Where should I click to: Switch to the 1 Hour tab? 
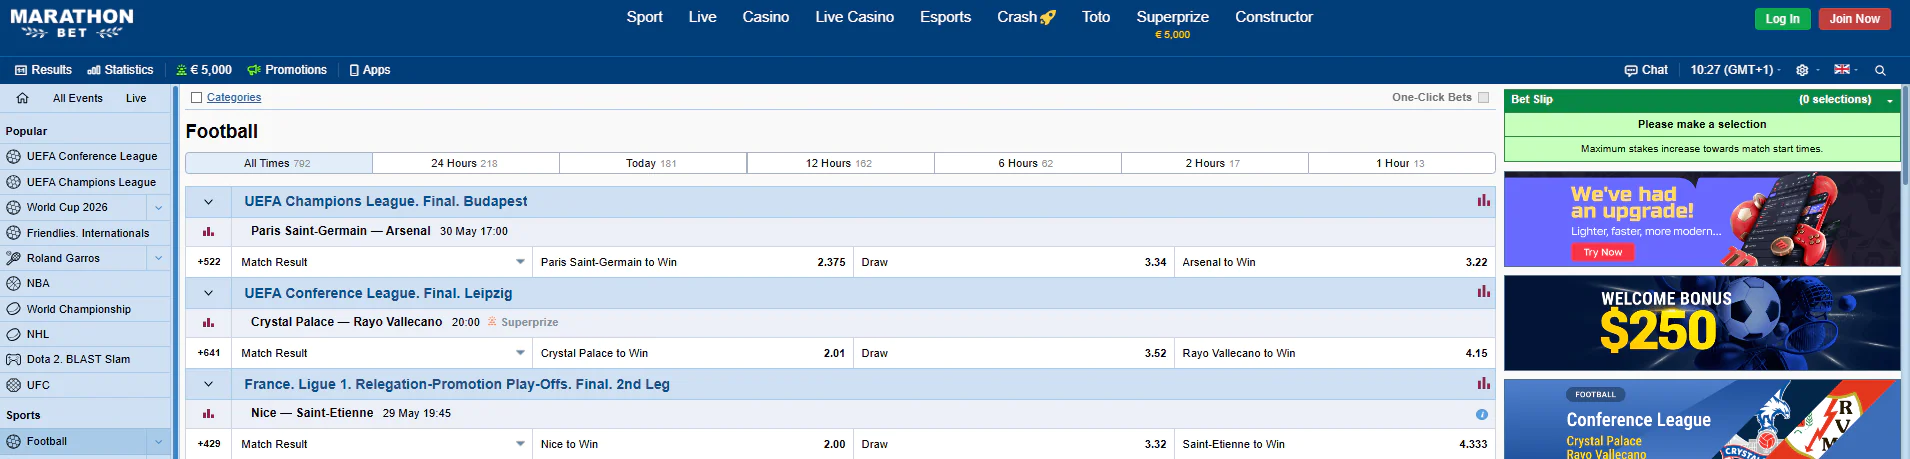1401,163
